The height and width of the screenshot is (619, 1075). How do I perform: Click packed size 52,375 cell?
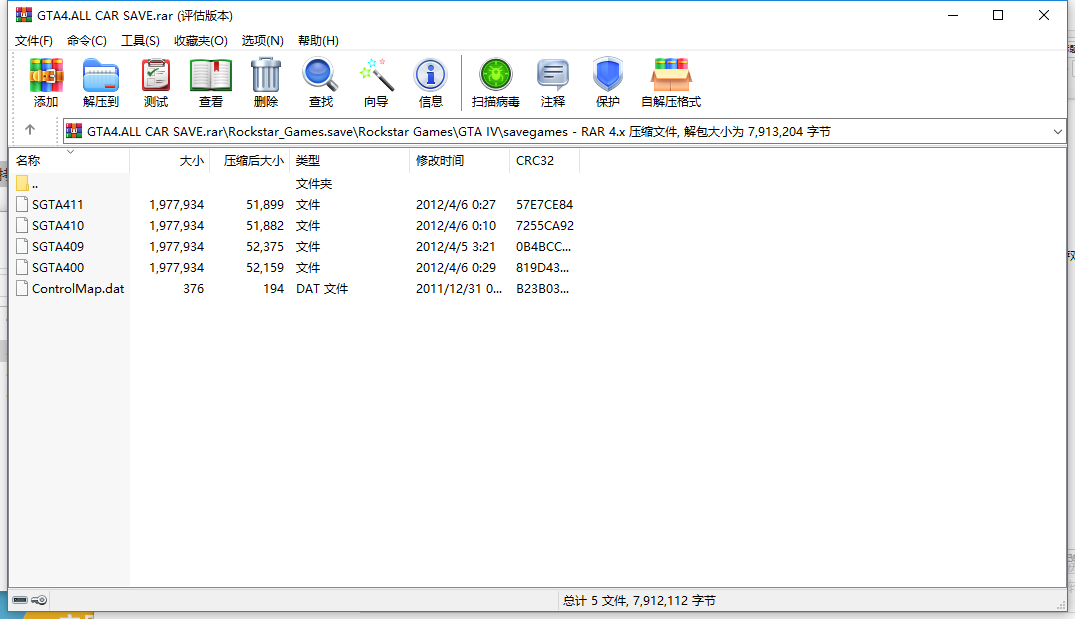coord(265,247)
